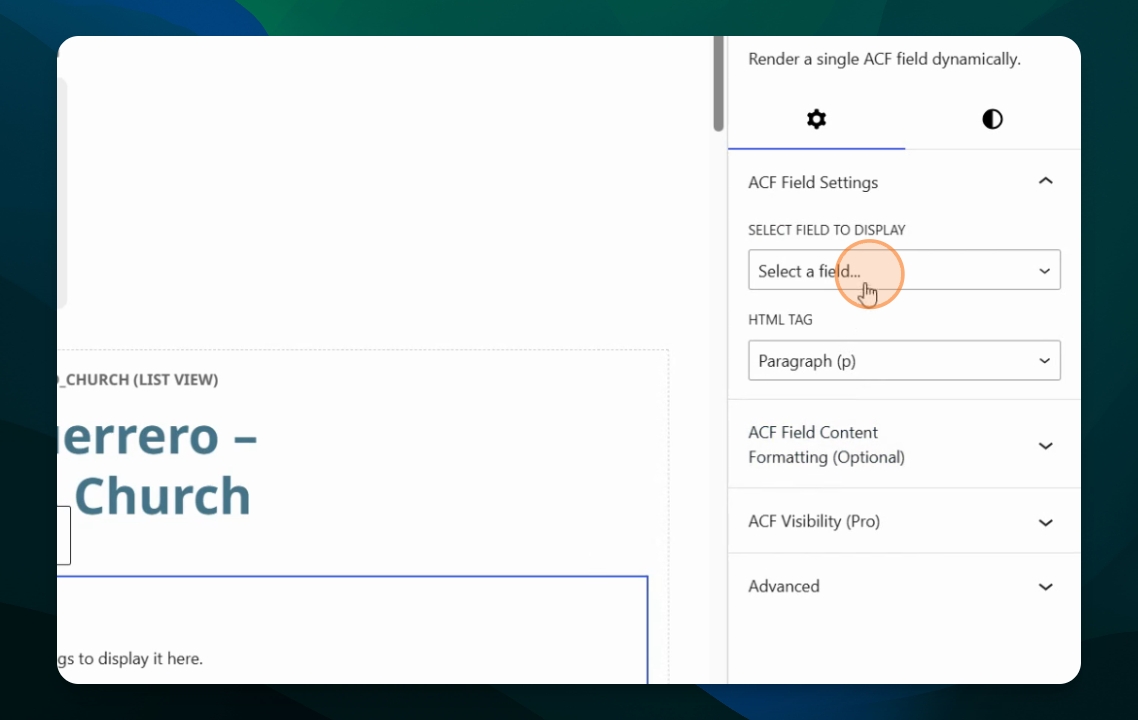Screen dimensions: 1138x720
Task: Collapse the ACF Field Settings panel
Action: (x=904, y=182)
